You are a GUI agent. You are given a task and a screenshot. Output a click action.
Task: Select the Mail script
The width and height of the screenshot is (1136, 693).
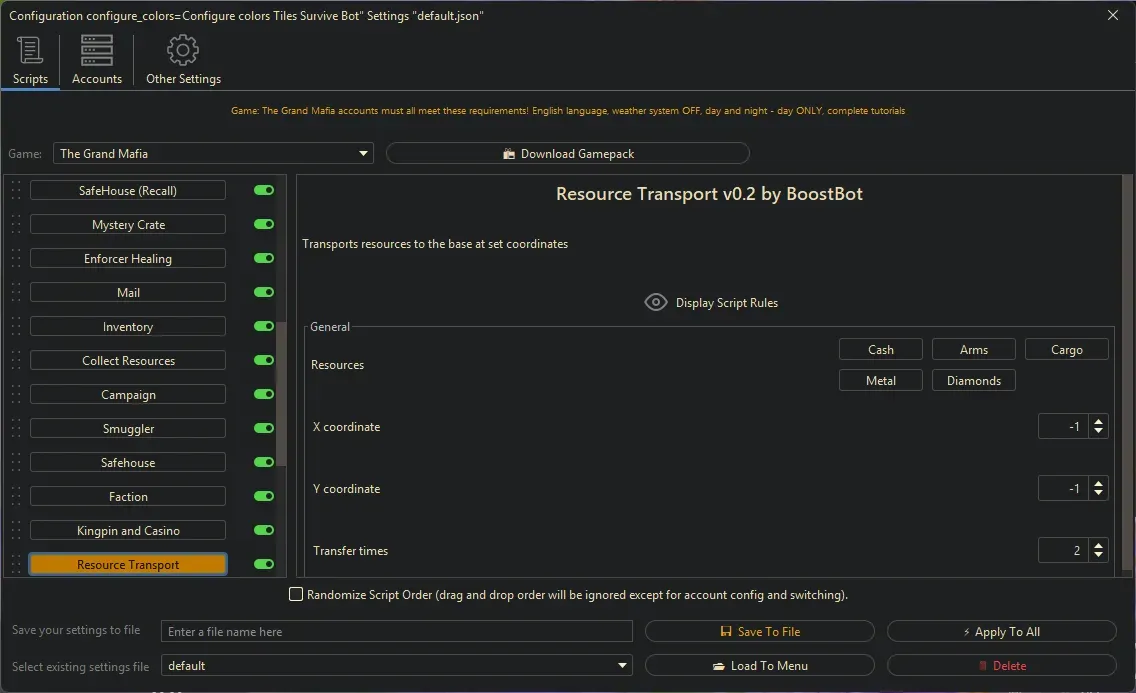(x=128, y=293)
